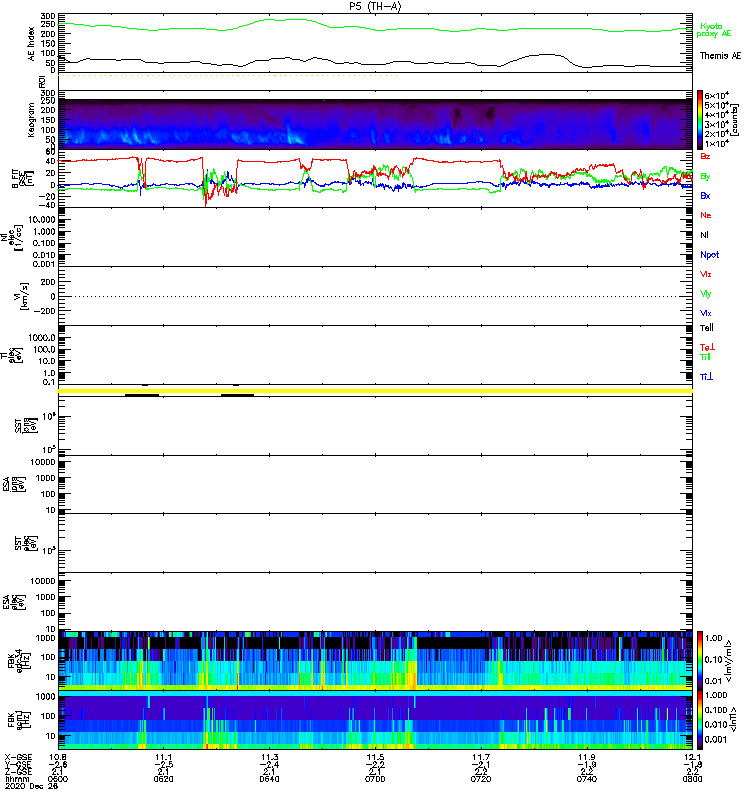The image size is (750, 800).
Task: Click the Keogram counts color bar
Action: tap(701, 119)
